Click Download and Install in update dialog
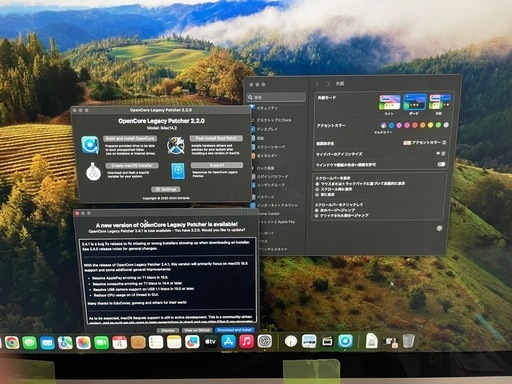The image size is (512, 384). click(235, 330)
